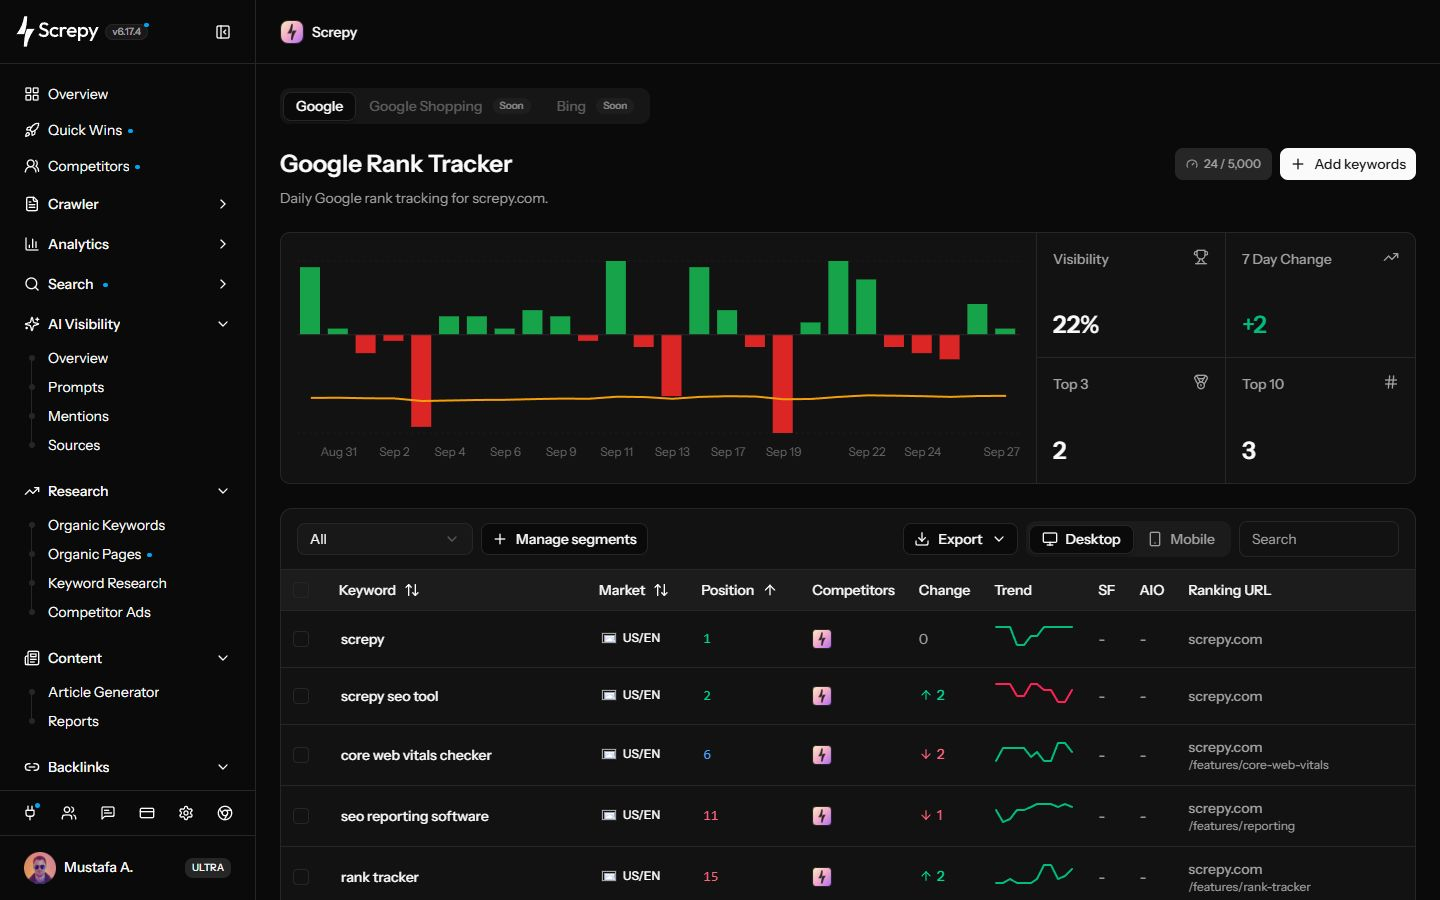Screen dimensions: 1440x900
Task: Sort by Keyword column arrows
Action: 412,590
